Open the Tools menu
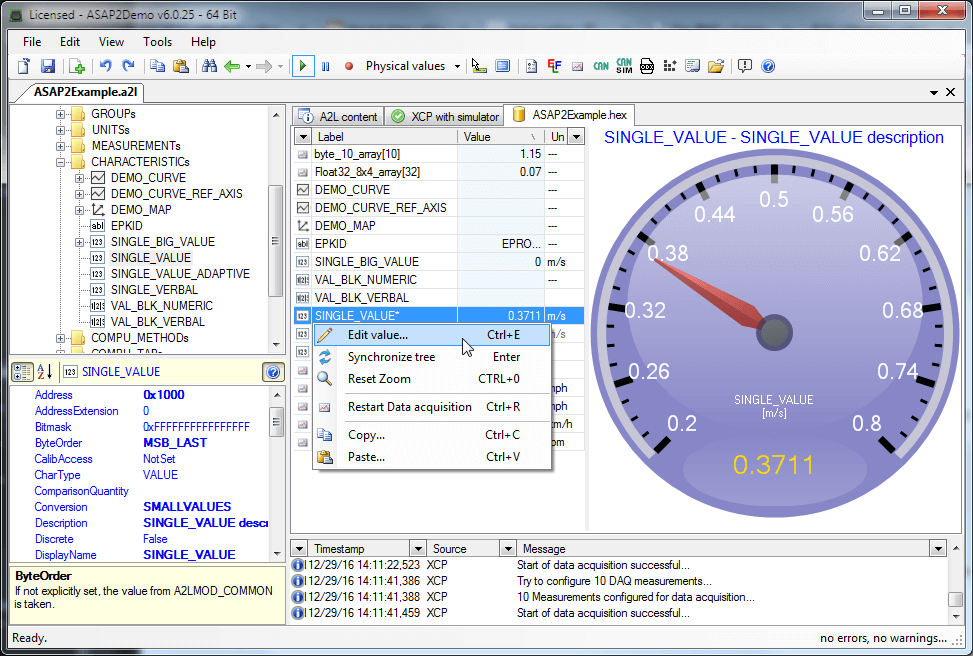This screenshot has width=973, height=656. coord(157,42)
